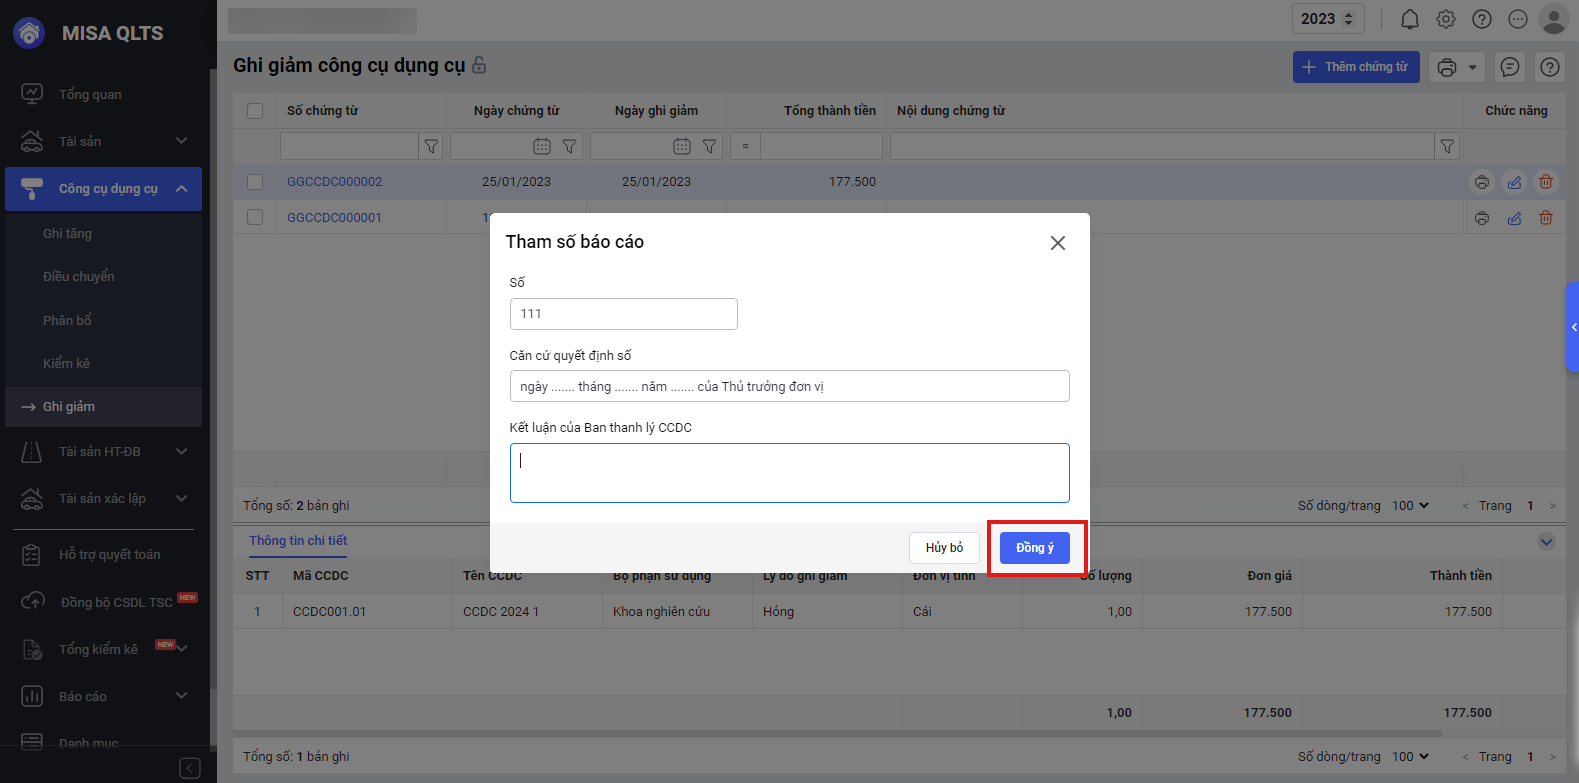Collapse the Công cụ dụng cụ menu

[x=181, y=189]
